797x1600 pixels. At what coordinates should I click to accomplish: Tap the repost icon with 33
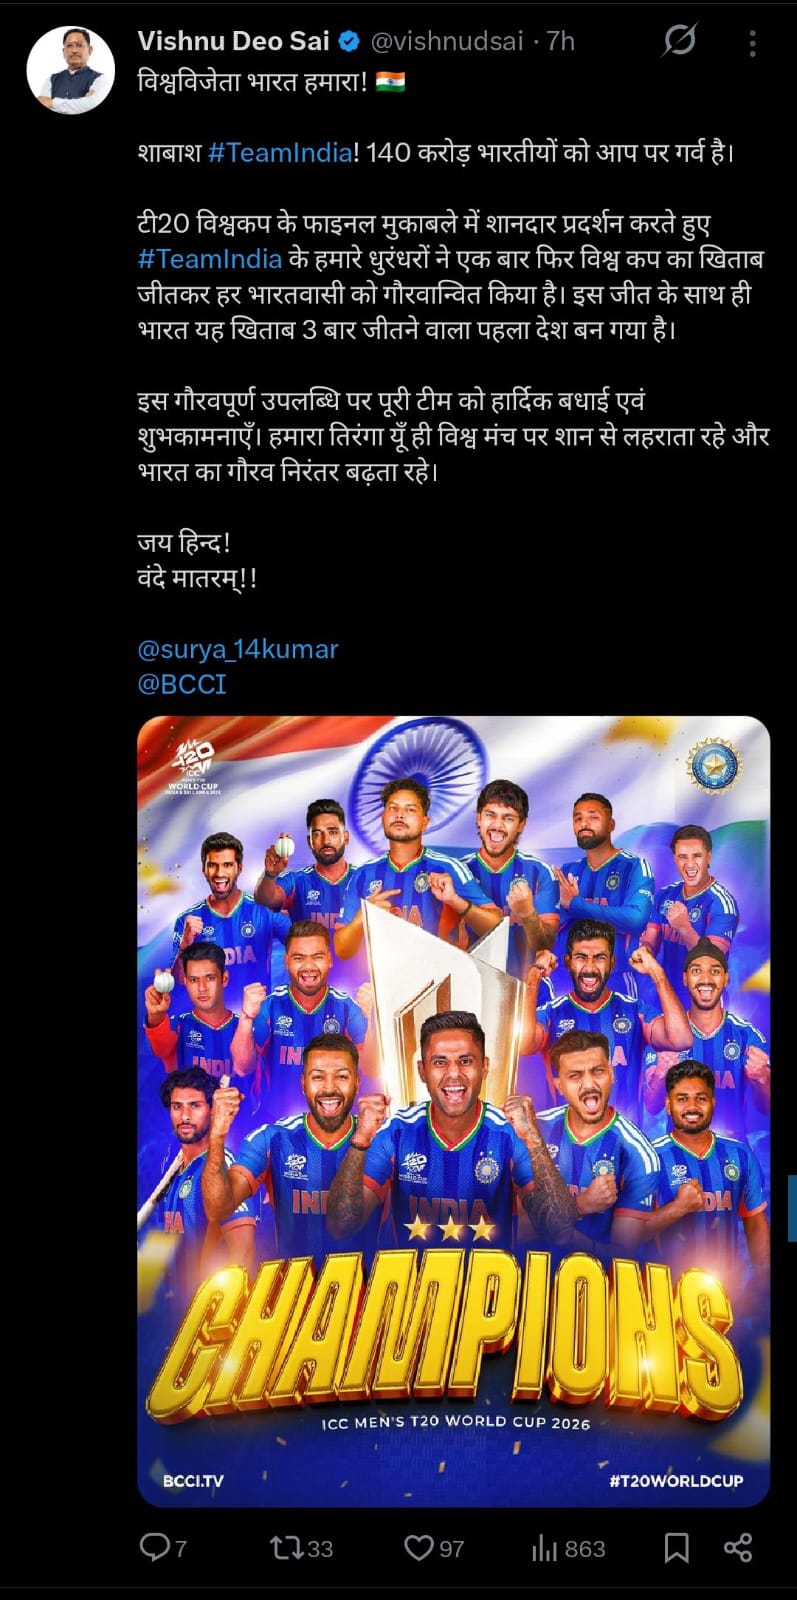coord(287,1548)
